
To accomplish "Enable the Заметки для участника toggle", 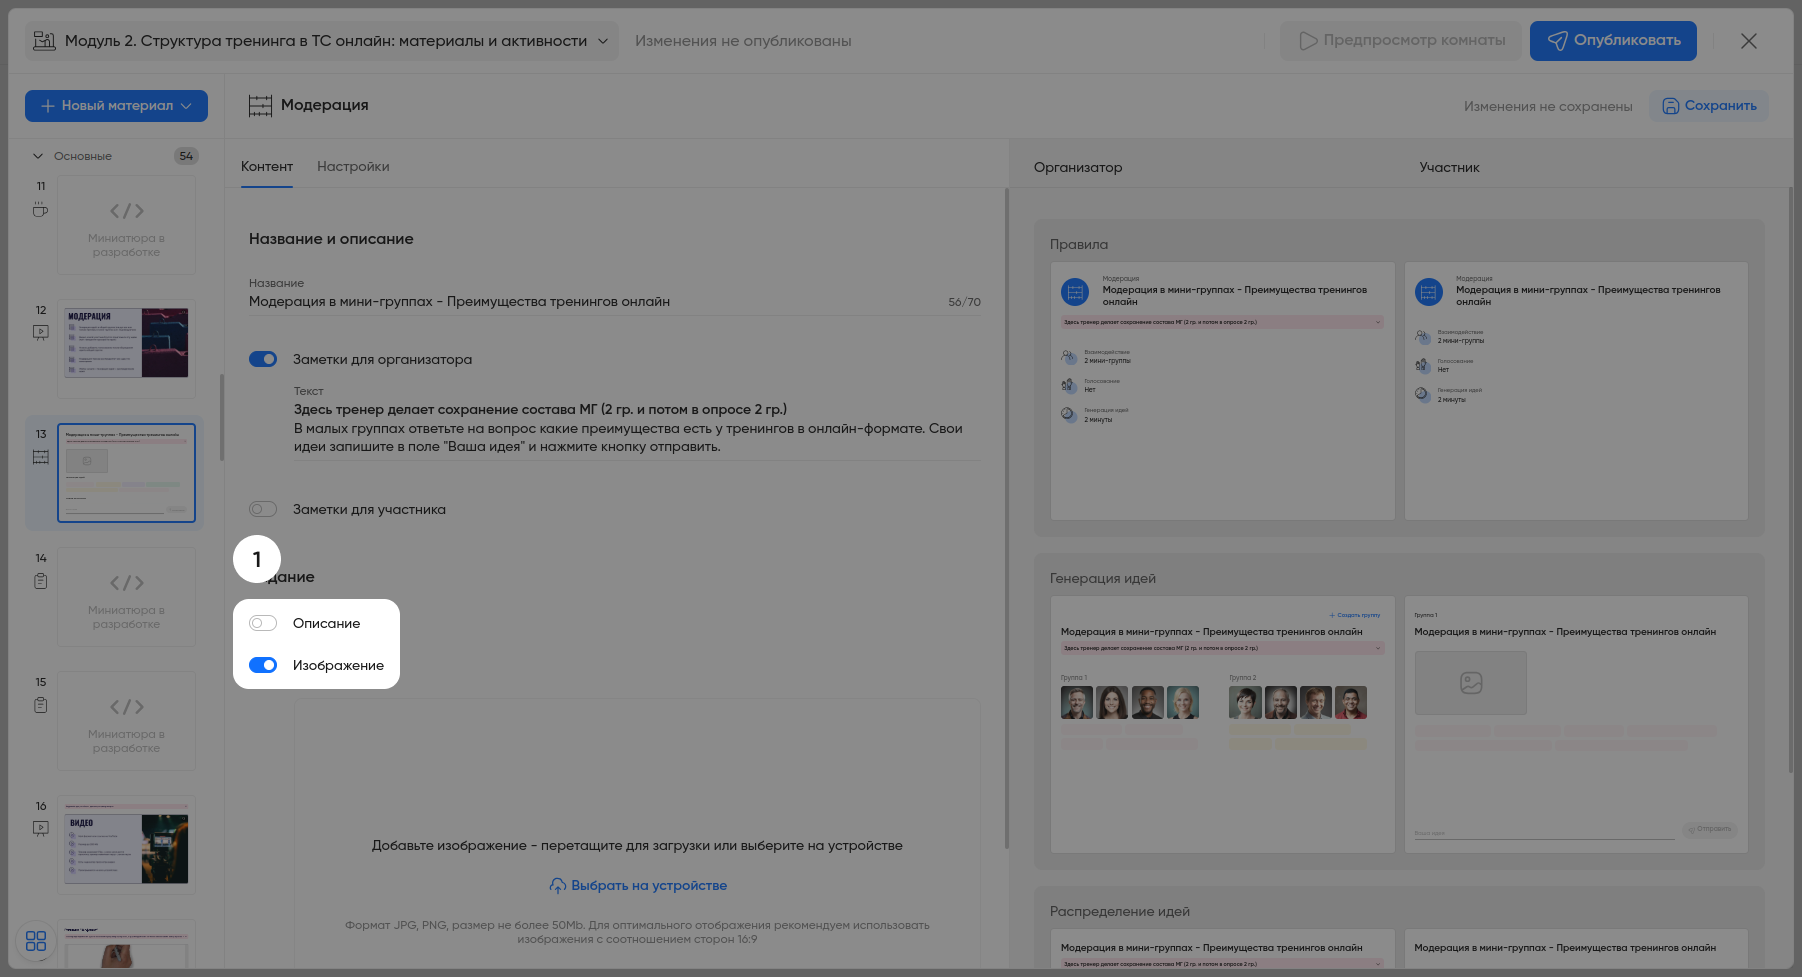I will (x=263, y=509).
